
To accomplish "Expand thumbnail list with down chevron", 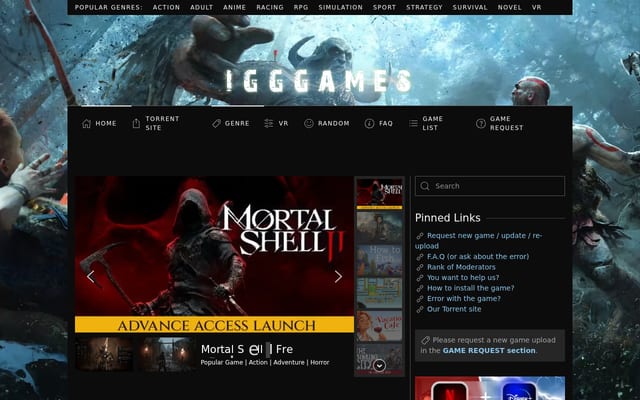I will click(x=379, y=366).
